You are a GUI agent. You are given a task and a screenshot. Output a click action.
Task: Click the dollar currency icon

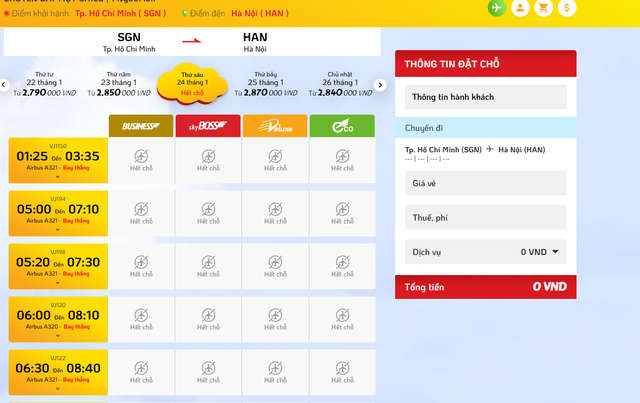click(x=567, y=7)
